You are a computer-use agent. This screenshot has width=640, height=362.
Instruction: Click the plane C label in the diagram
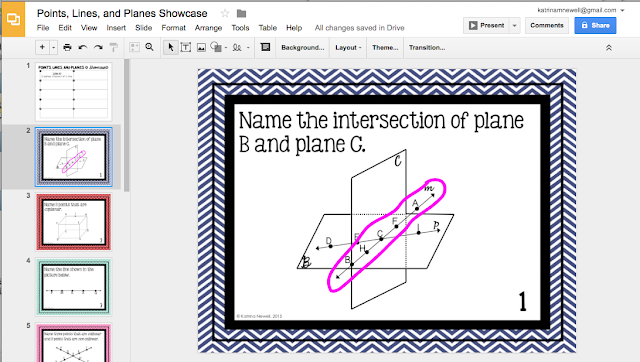click(398, 162)
